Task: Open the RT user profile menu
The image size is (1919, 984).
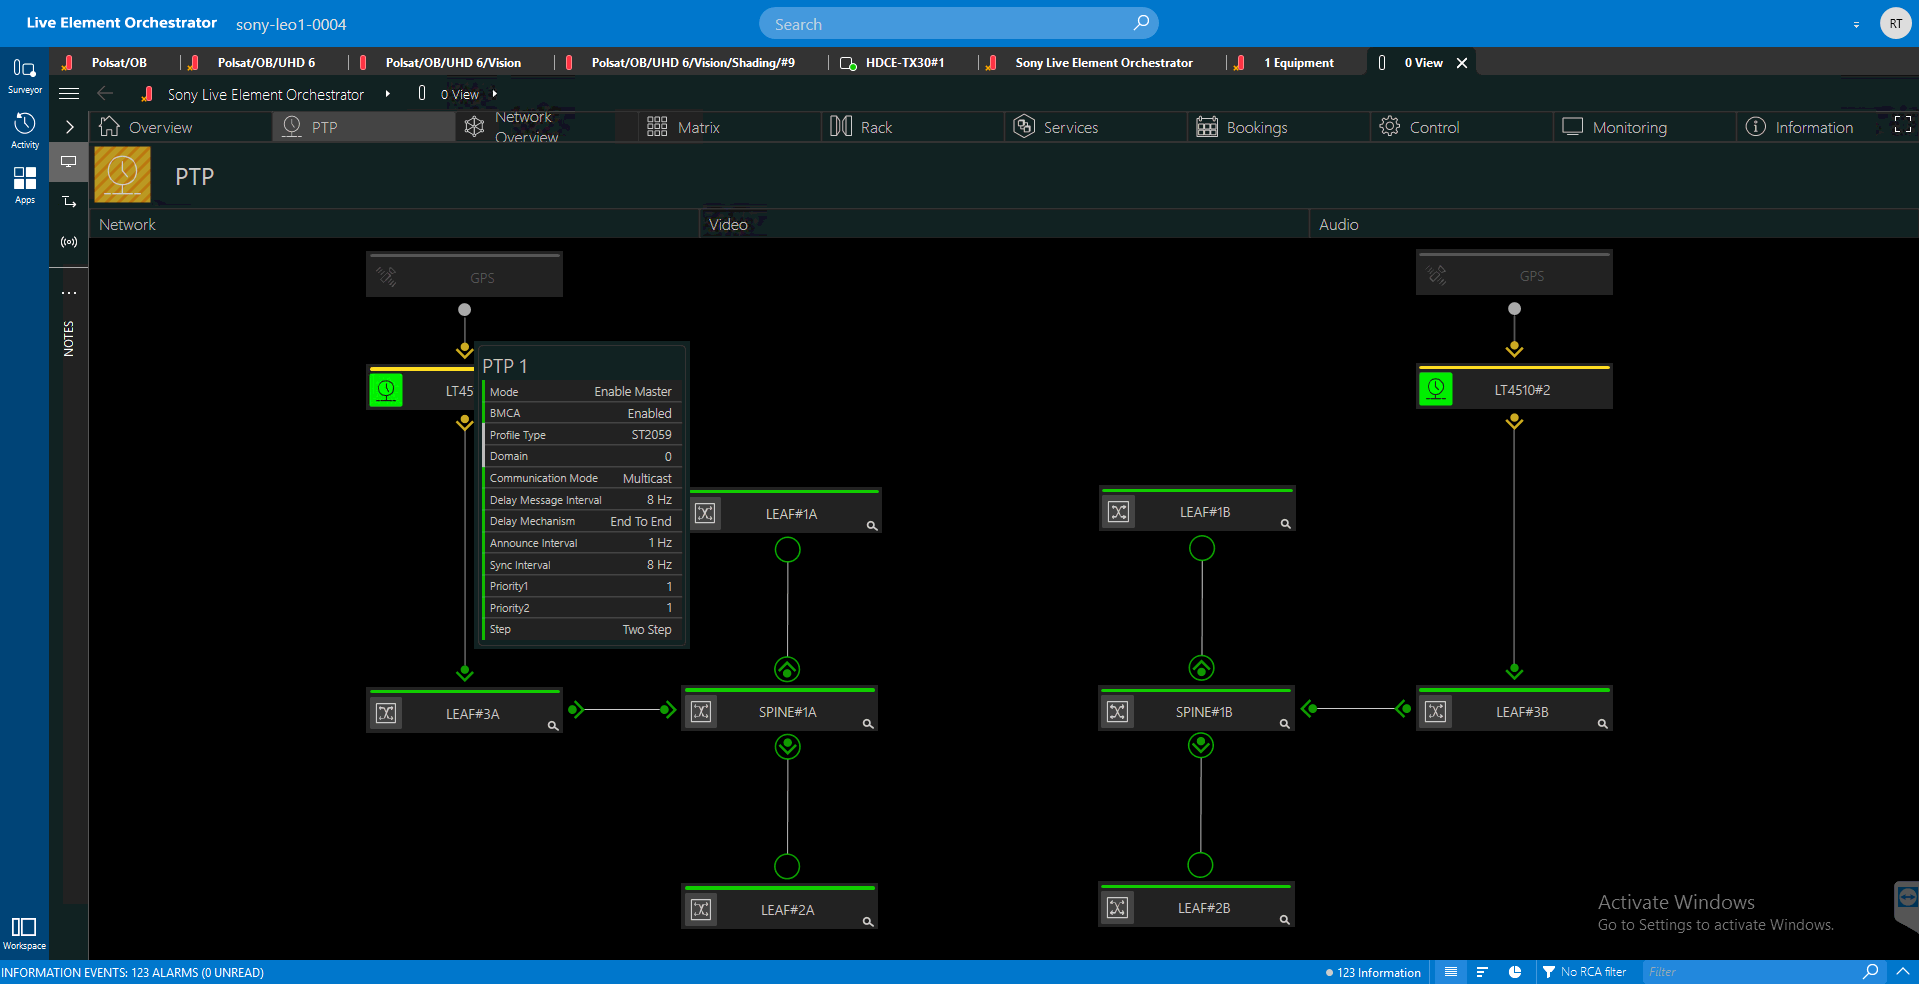Action: tap(1895, 23)
